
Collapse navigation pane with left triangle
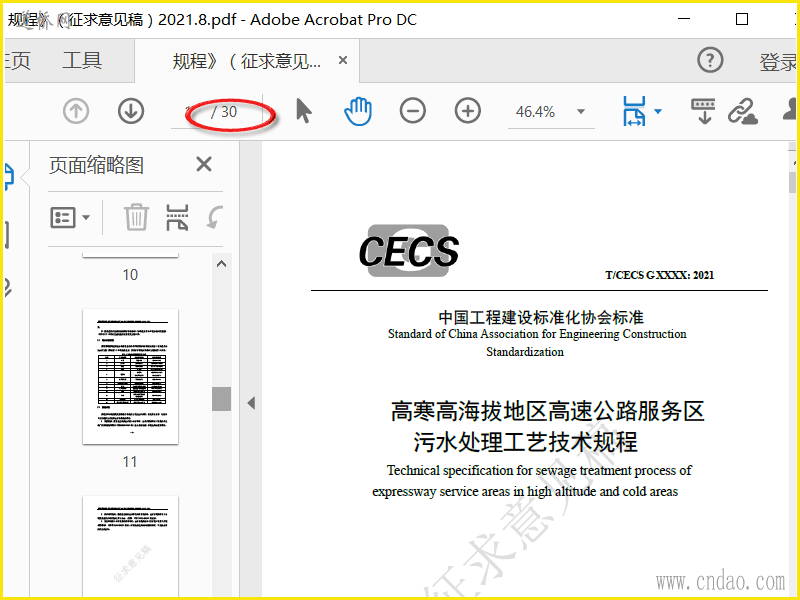[251, 403]
